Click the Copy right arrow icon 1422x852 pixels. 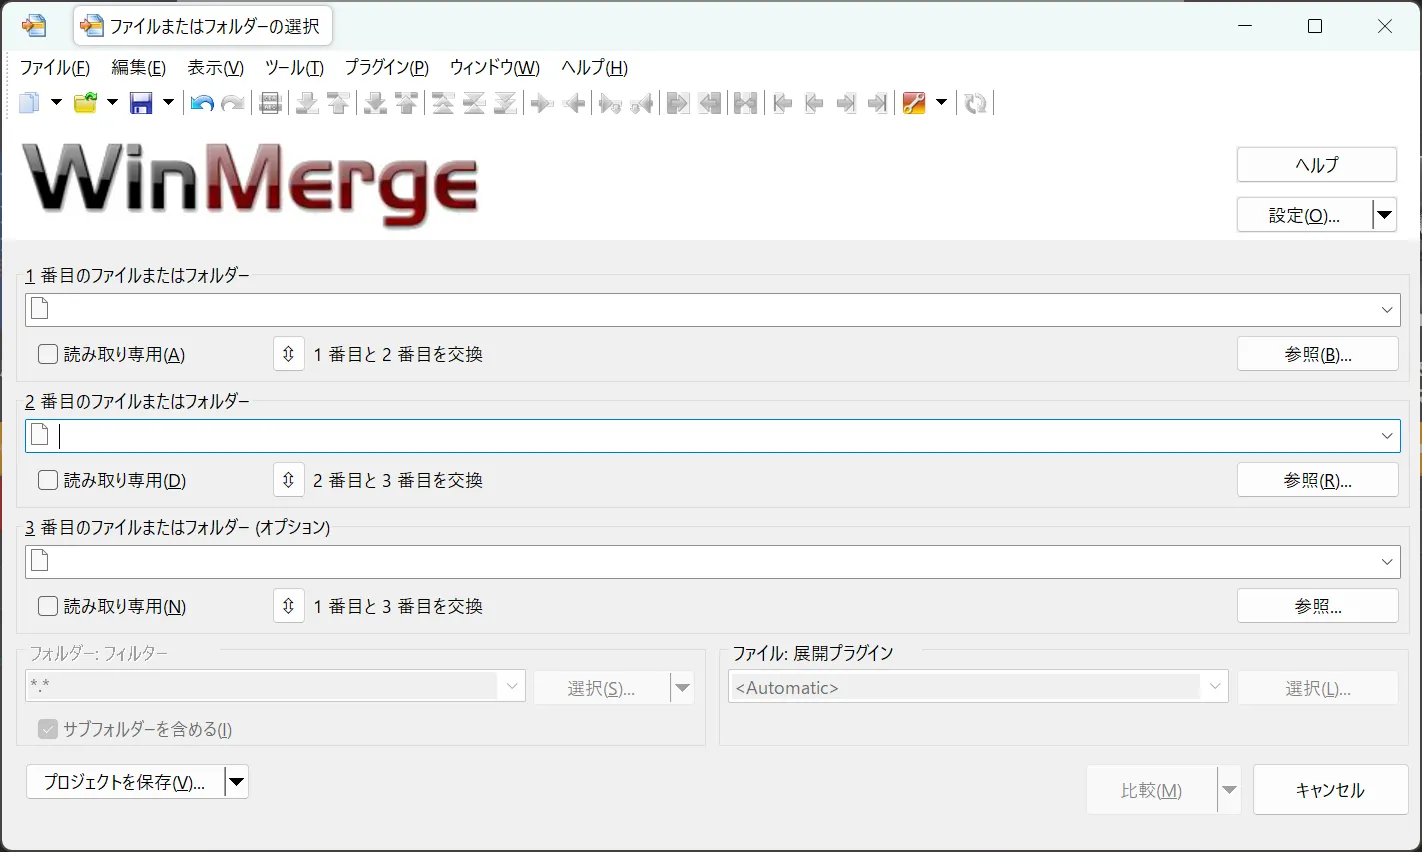[542, 102]
